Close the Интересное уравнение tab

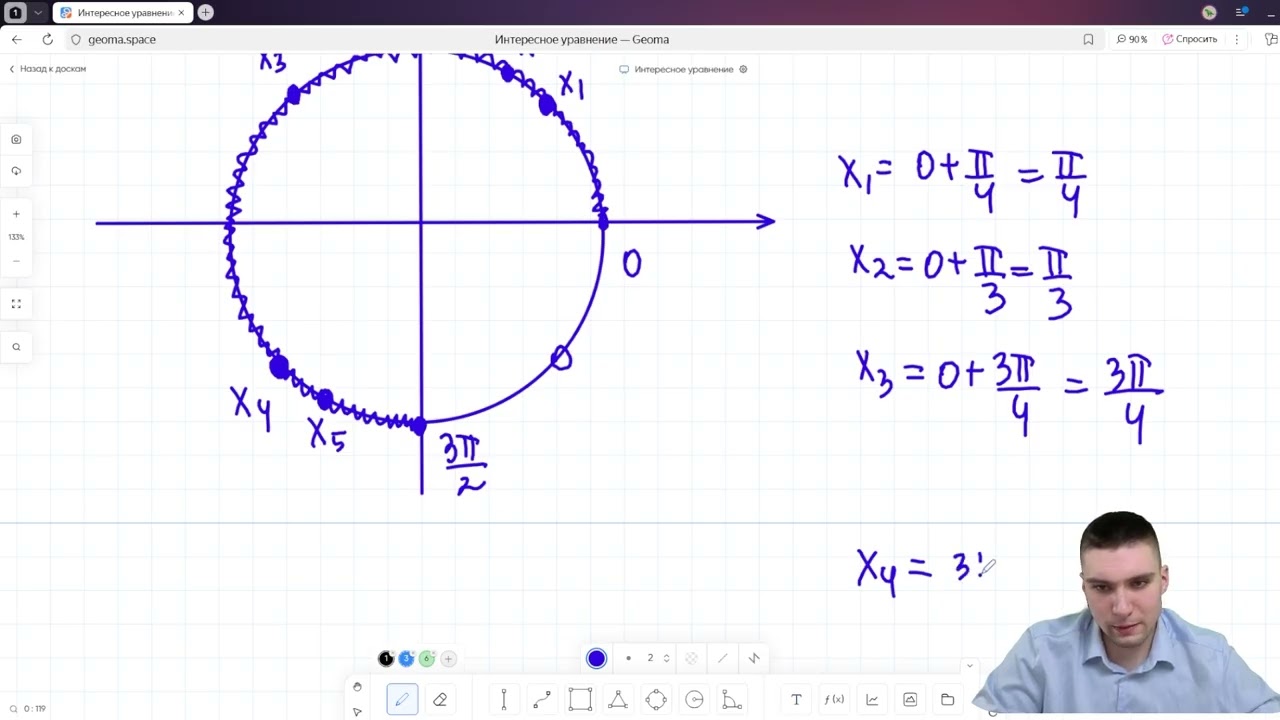pyautogui.click(x=181, y=12)
